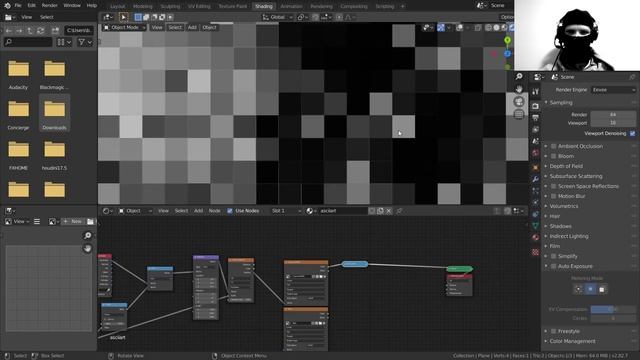Open the File menu
The image size is (640, 360).
tap(18, 6)
